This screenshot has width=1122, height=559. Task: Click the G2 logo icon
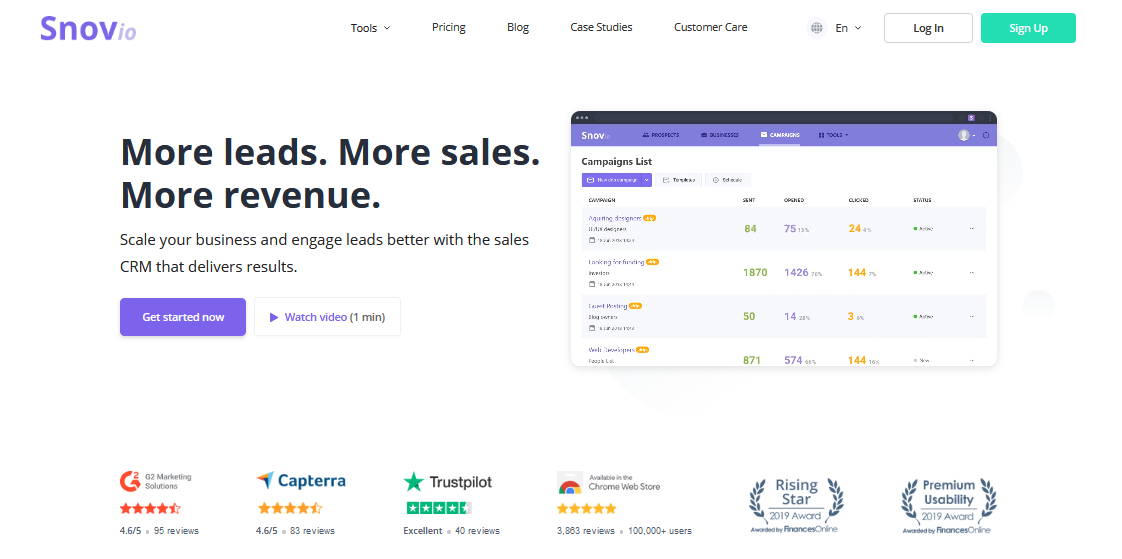(130, 481)
